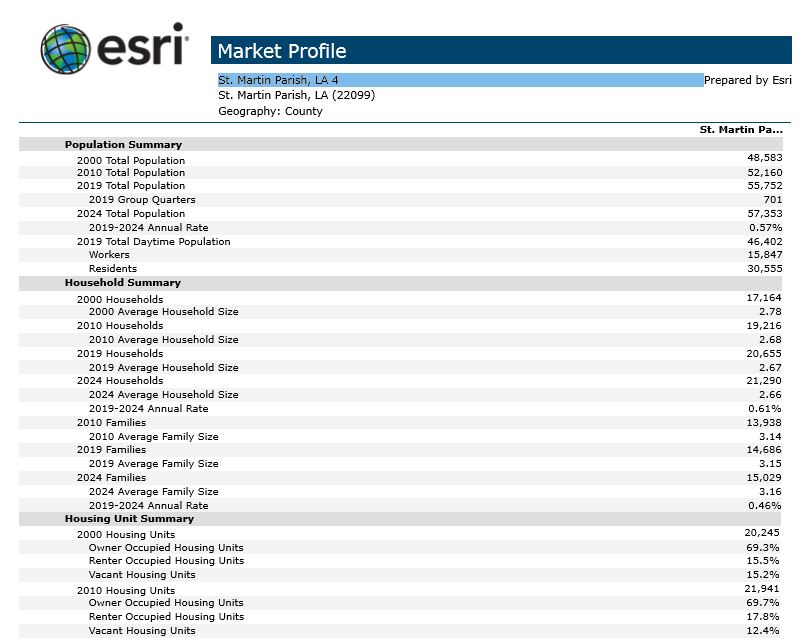Viewport: 809px width, 640px height.
Task: Select St. Martin Parish, LA (22099) line
Action: click(x=297, y=95)
